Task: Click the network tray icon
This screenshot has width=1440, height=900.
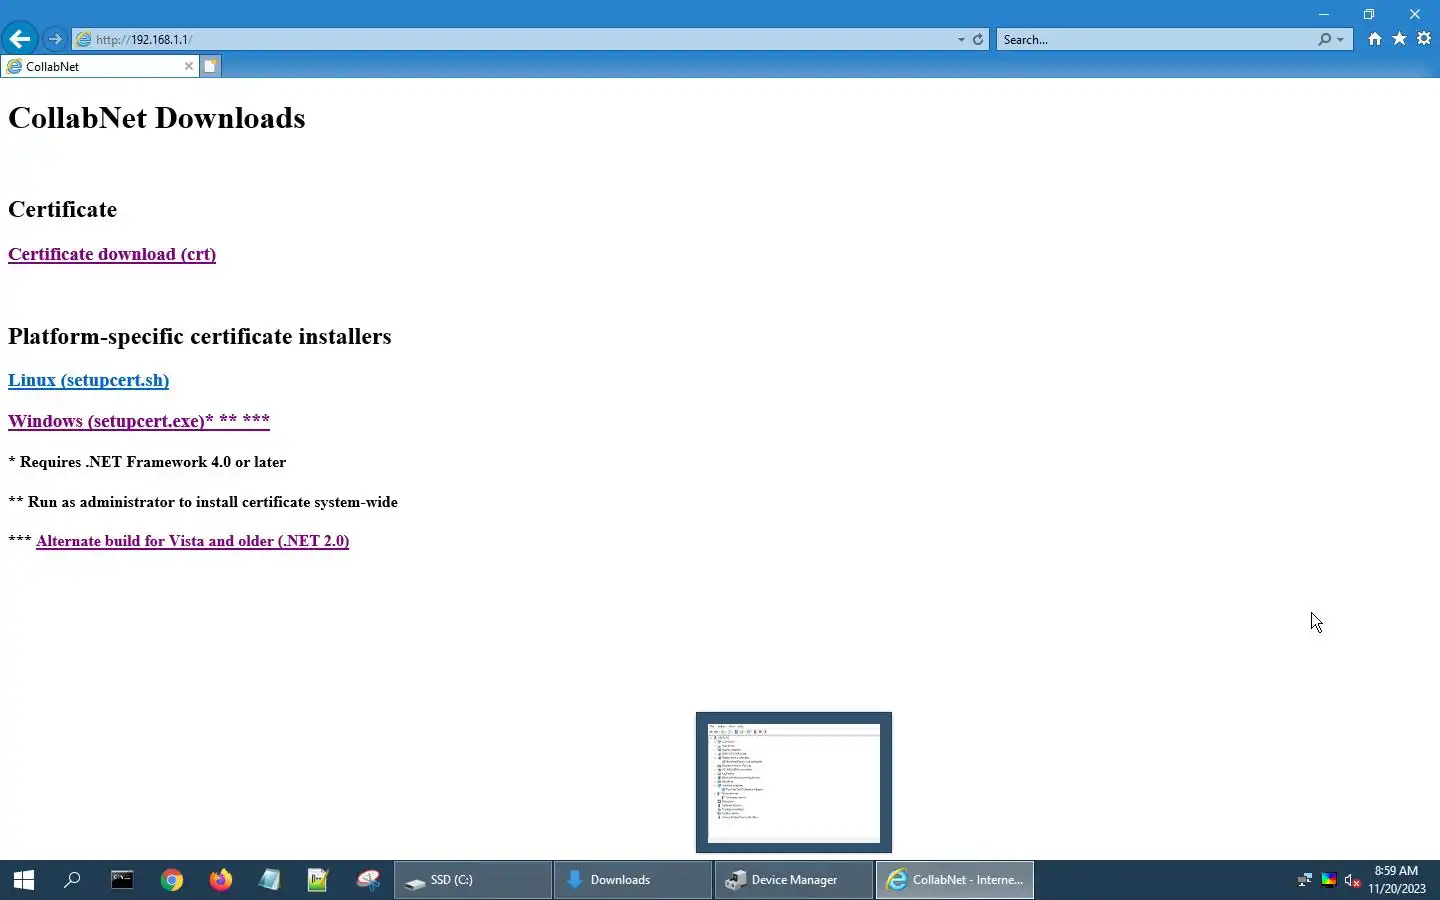Action: (x=1304, y=880)
